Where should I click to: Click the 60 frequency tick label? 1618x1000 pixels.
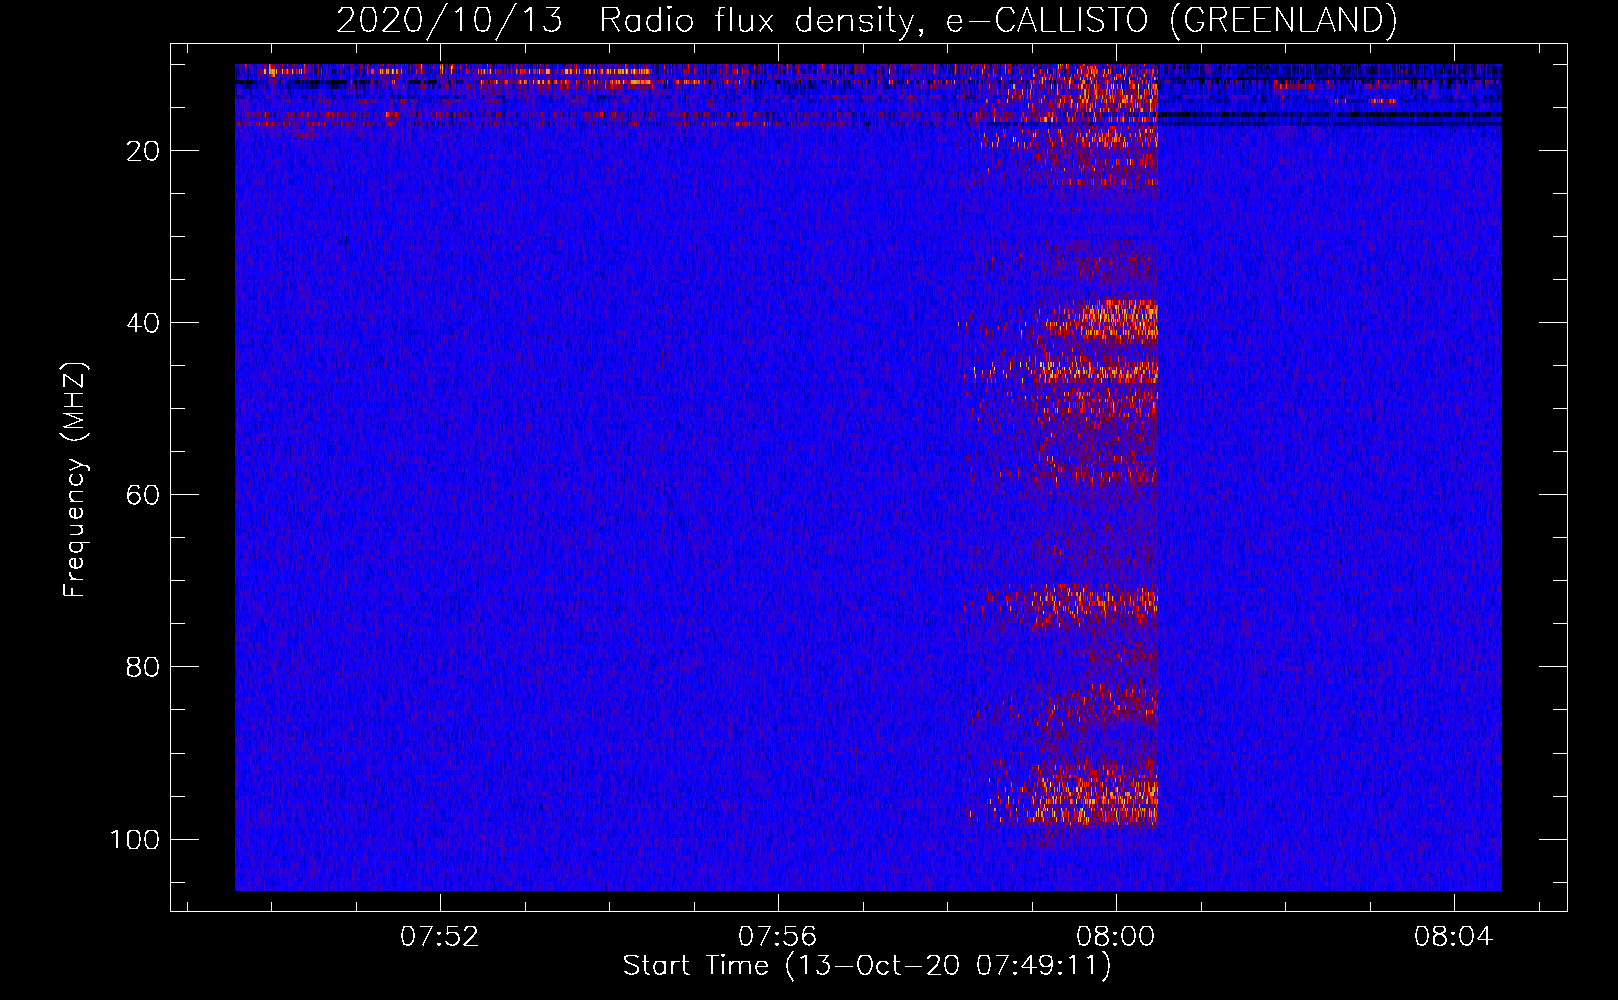click(143, 495)
